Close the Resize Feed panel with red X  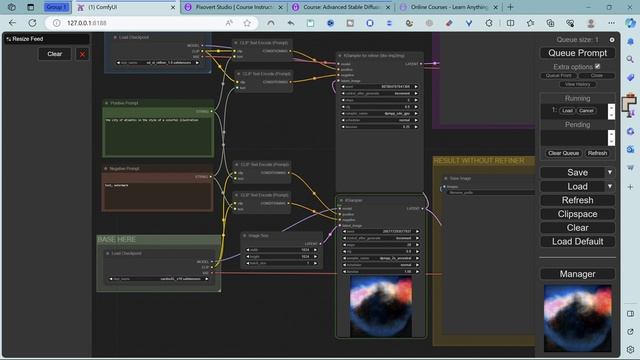(82, 54)
